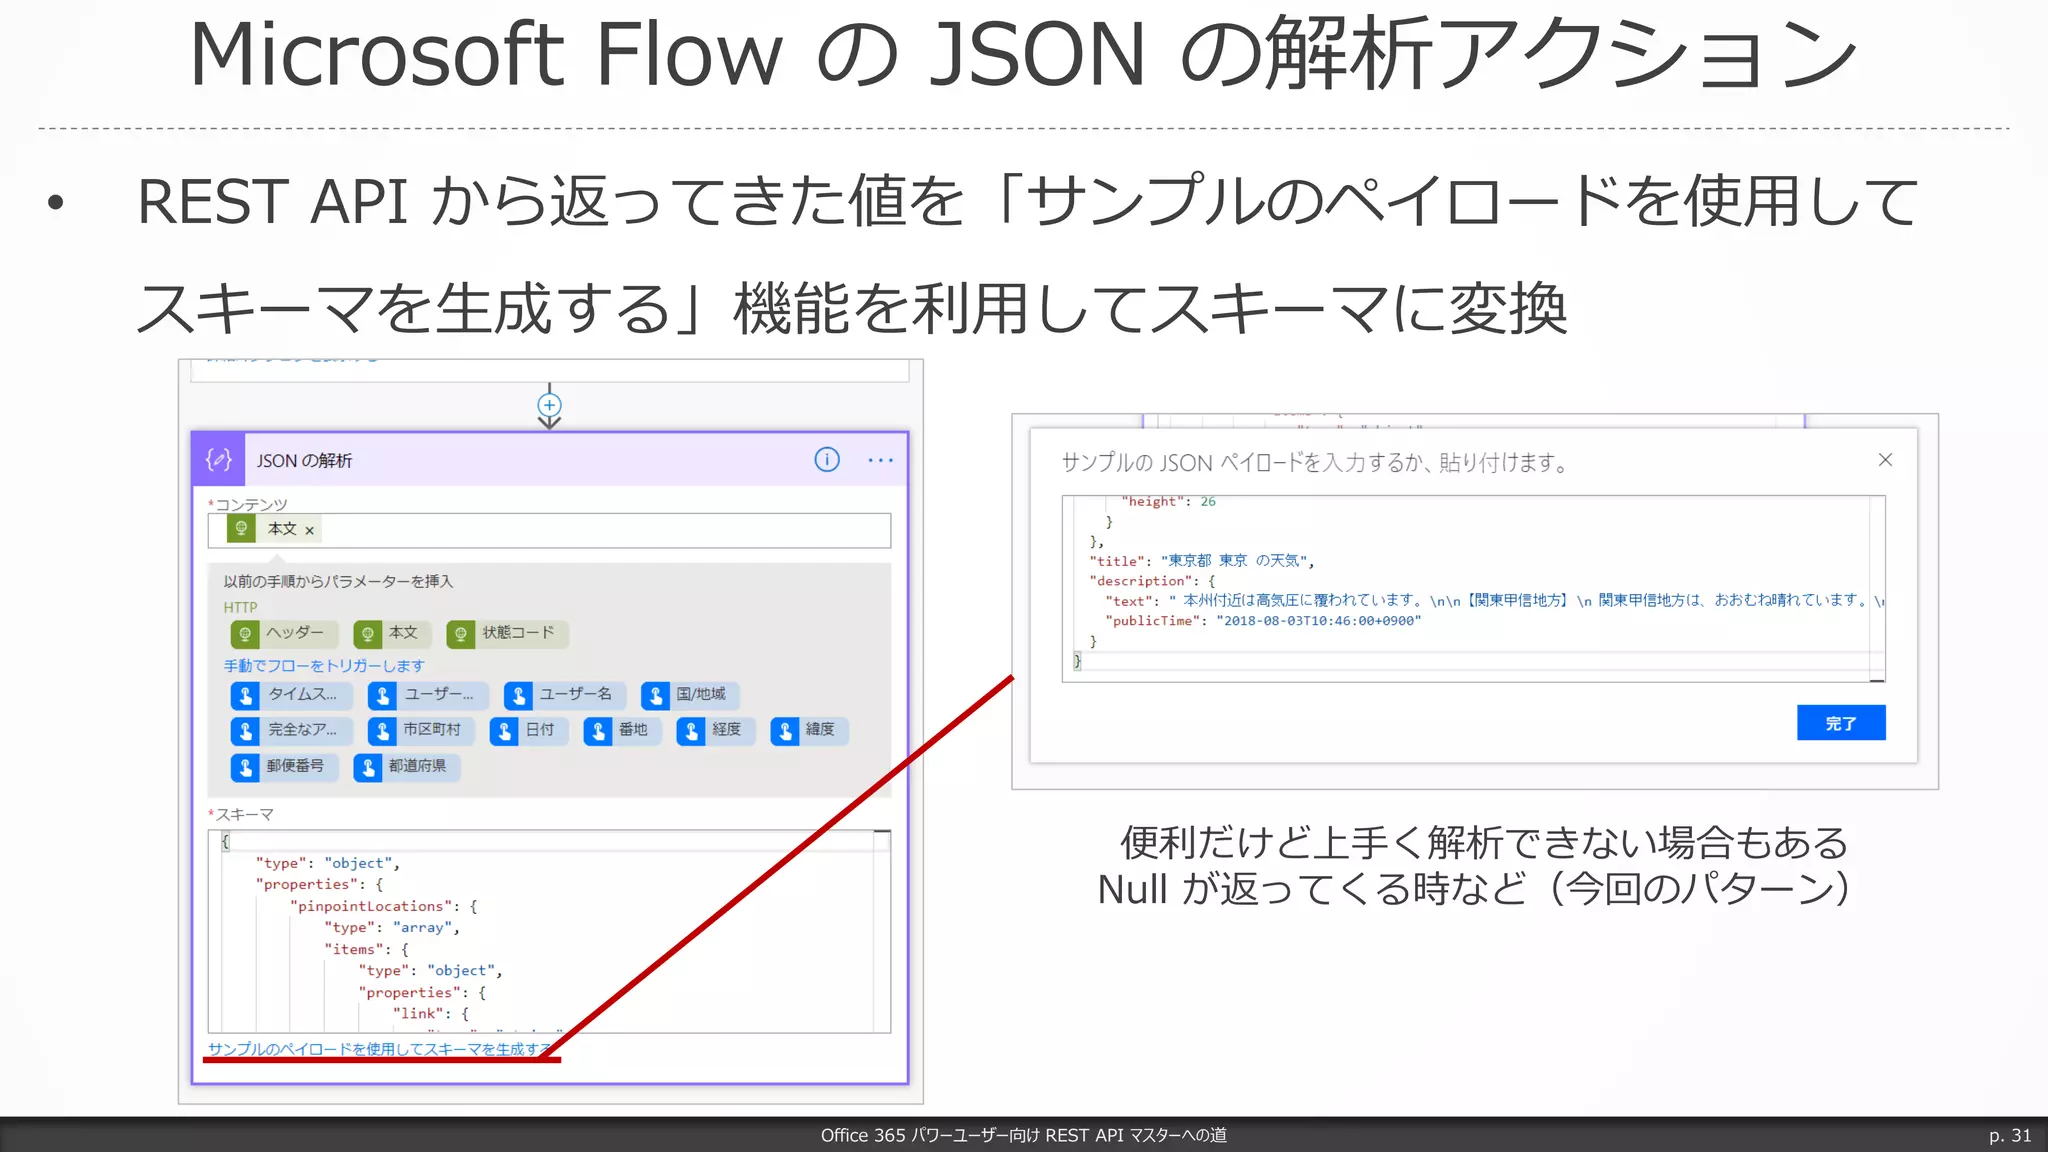The width and height of the screenshot is (2048, 1152).
Task: Click inside the スキーマ editor
Action: (x=549, y=931)
